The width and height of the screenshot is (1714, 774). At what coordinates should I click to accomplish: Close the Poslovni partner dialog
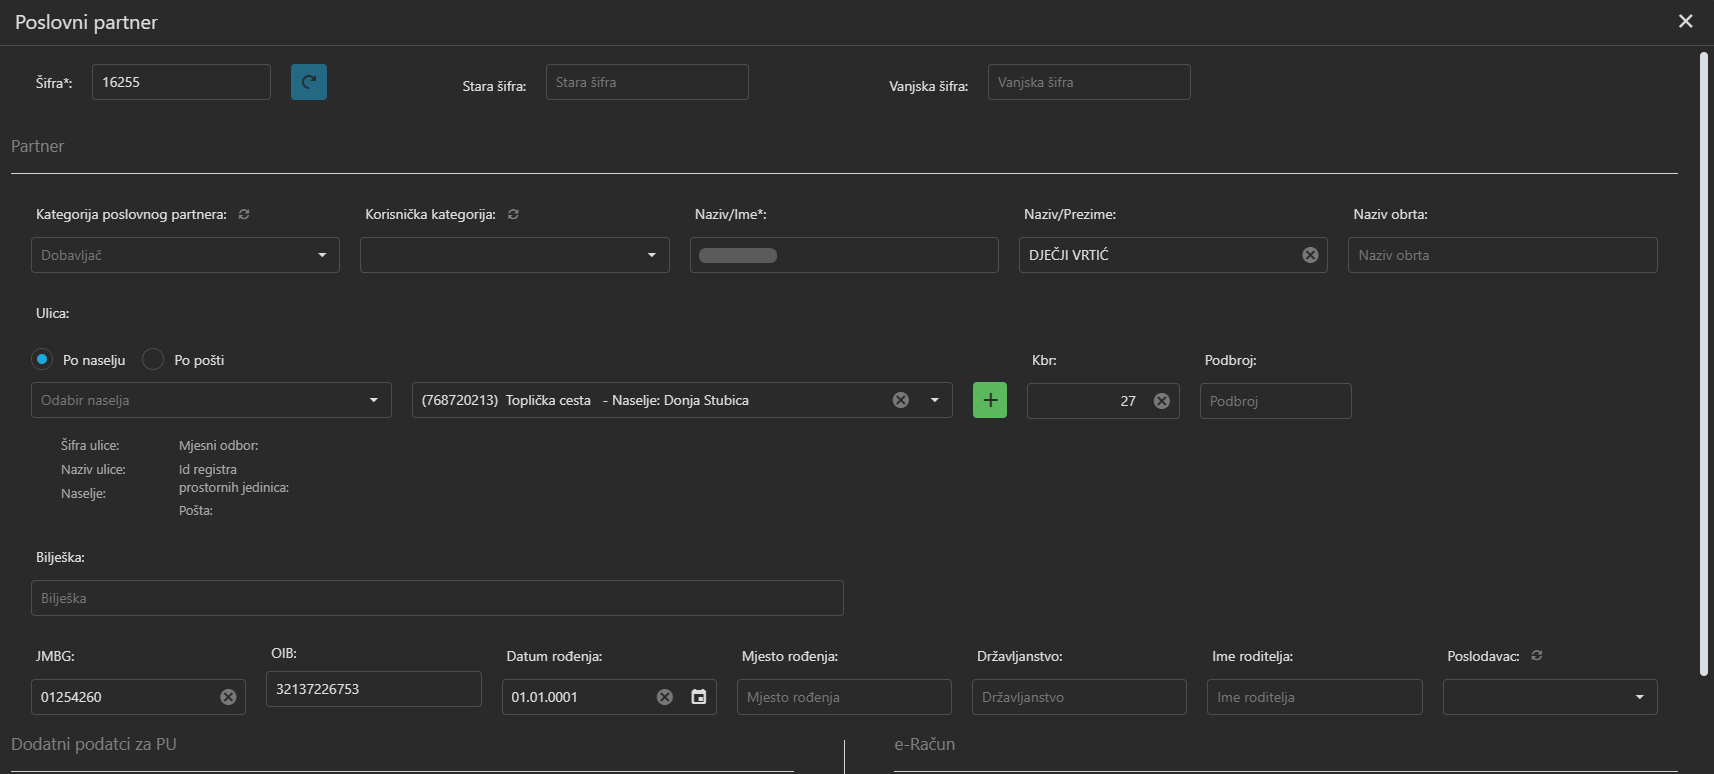[x=1685, y=21]
